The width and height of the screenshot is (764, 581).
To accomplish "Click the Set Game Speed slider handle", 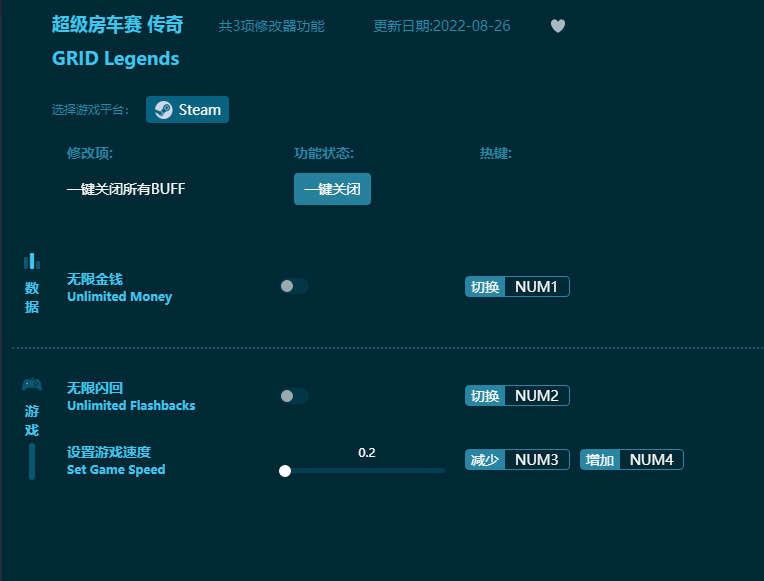I will pyautogui.click(x=285, y=471).
